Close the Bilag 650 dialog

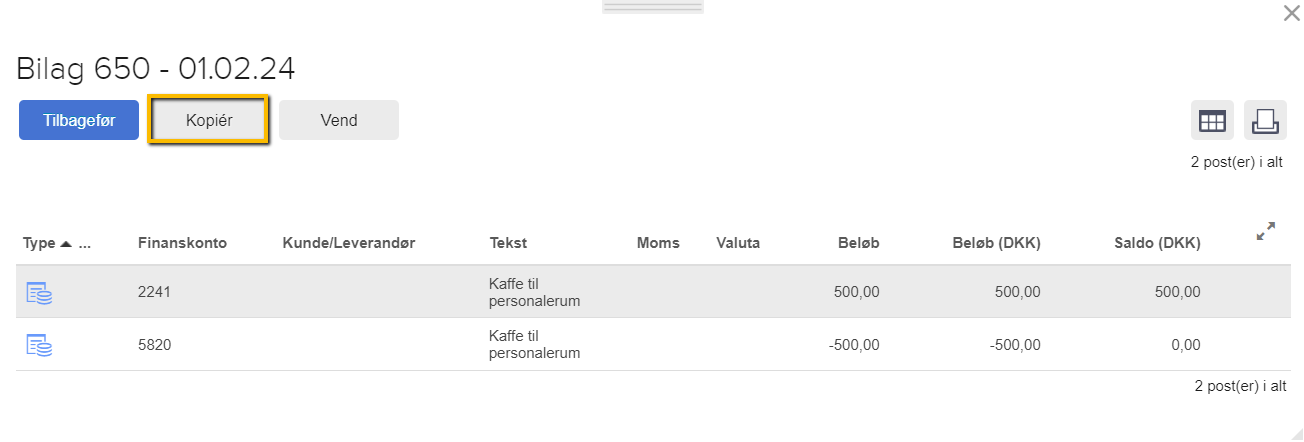click(1291, 13)
